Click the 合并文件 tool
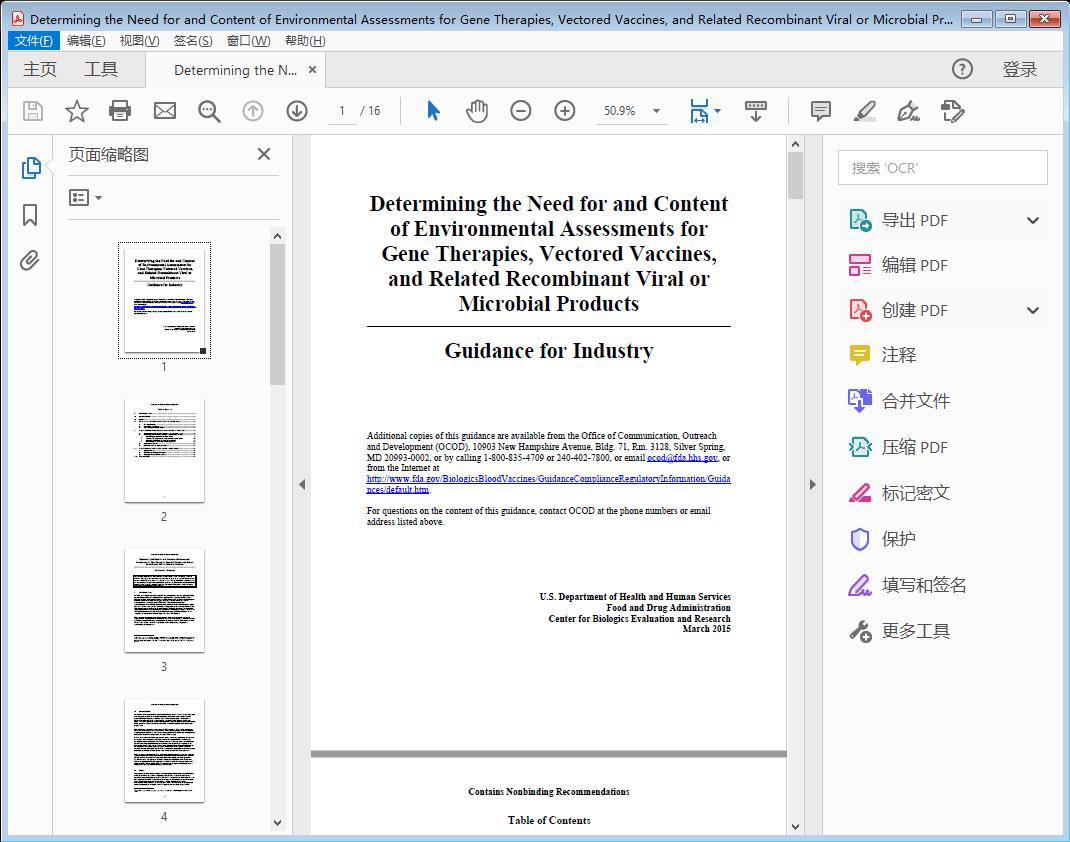This screenshot has height=842, width=1070. point(898,401)
